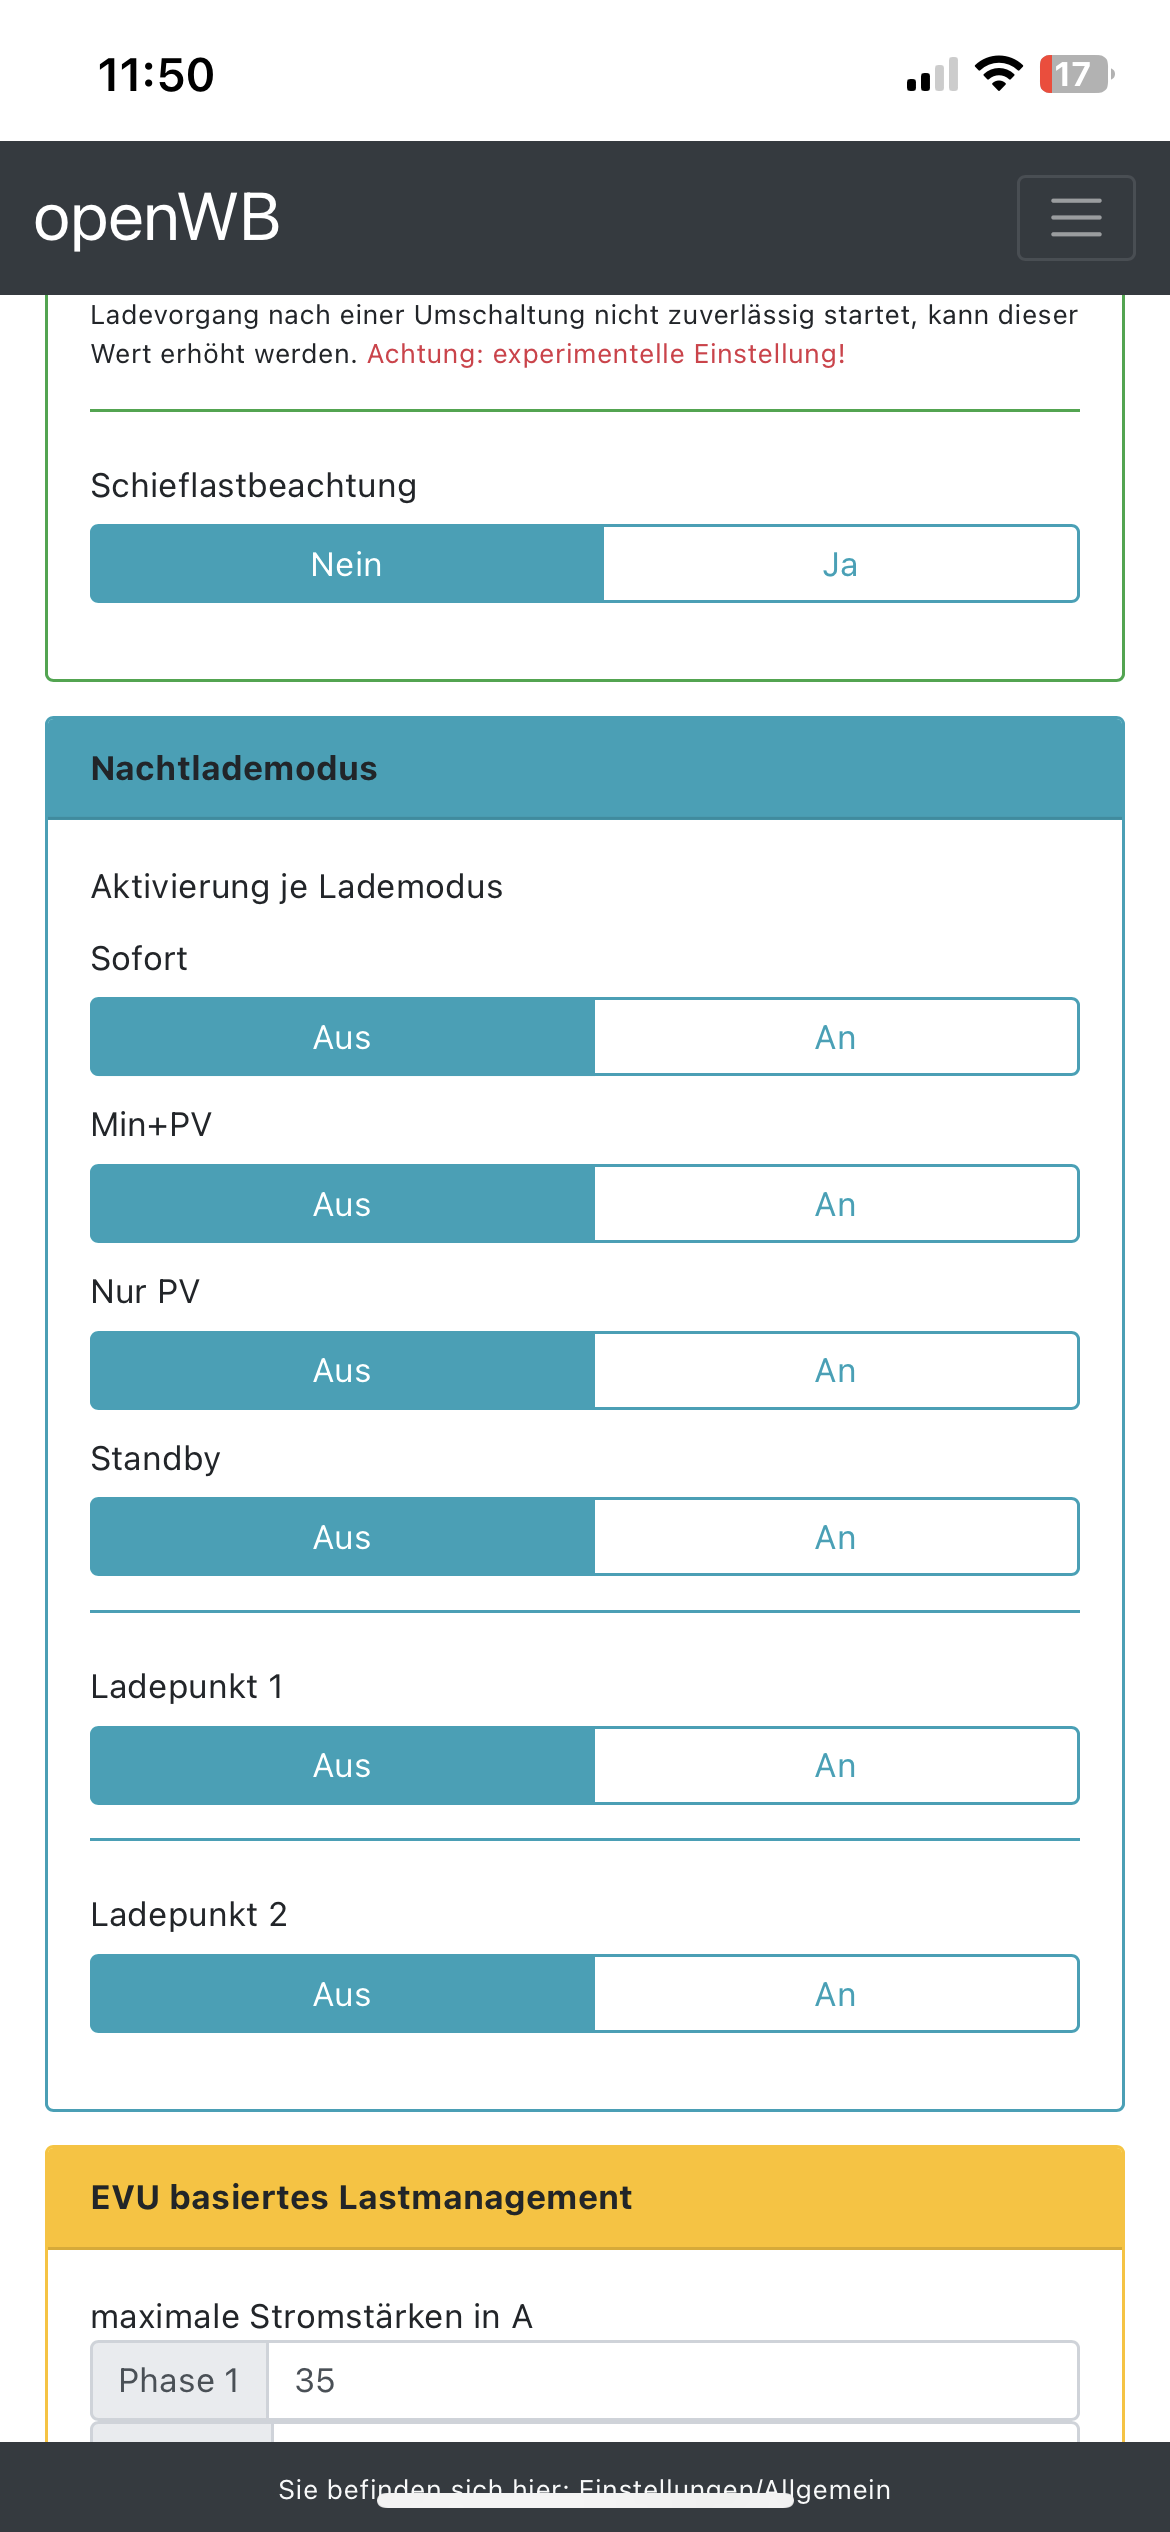Image resolution: width=1170 pixels, height=2532 pixels.
Task: Tap the Wi-Fi status icon
Action: [x=998, y=74]
